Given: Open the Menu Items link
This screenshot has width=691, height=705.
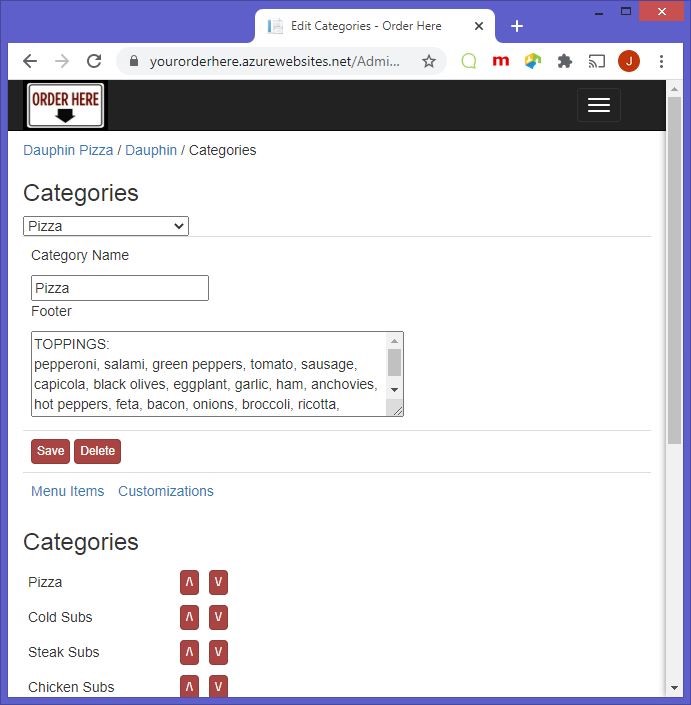Looking at the screenshot, I should tap(67, 491).
